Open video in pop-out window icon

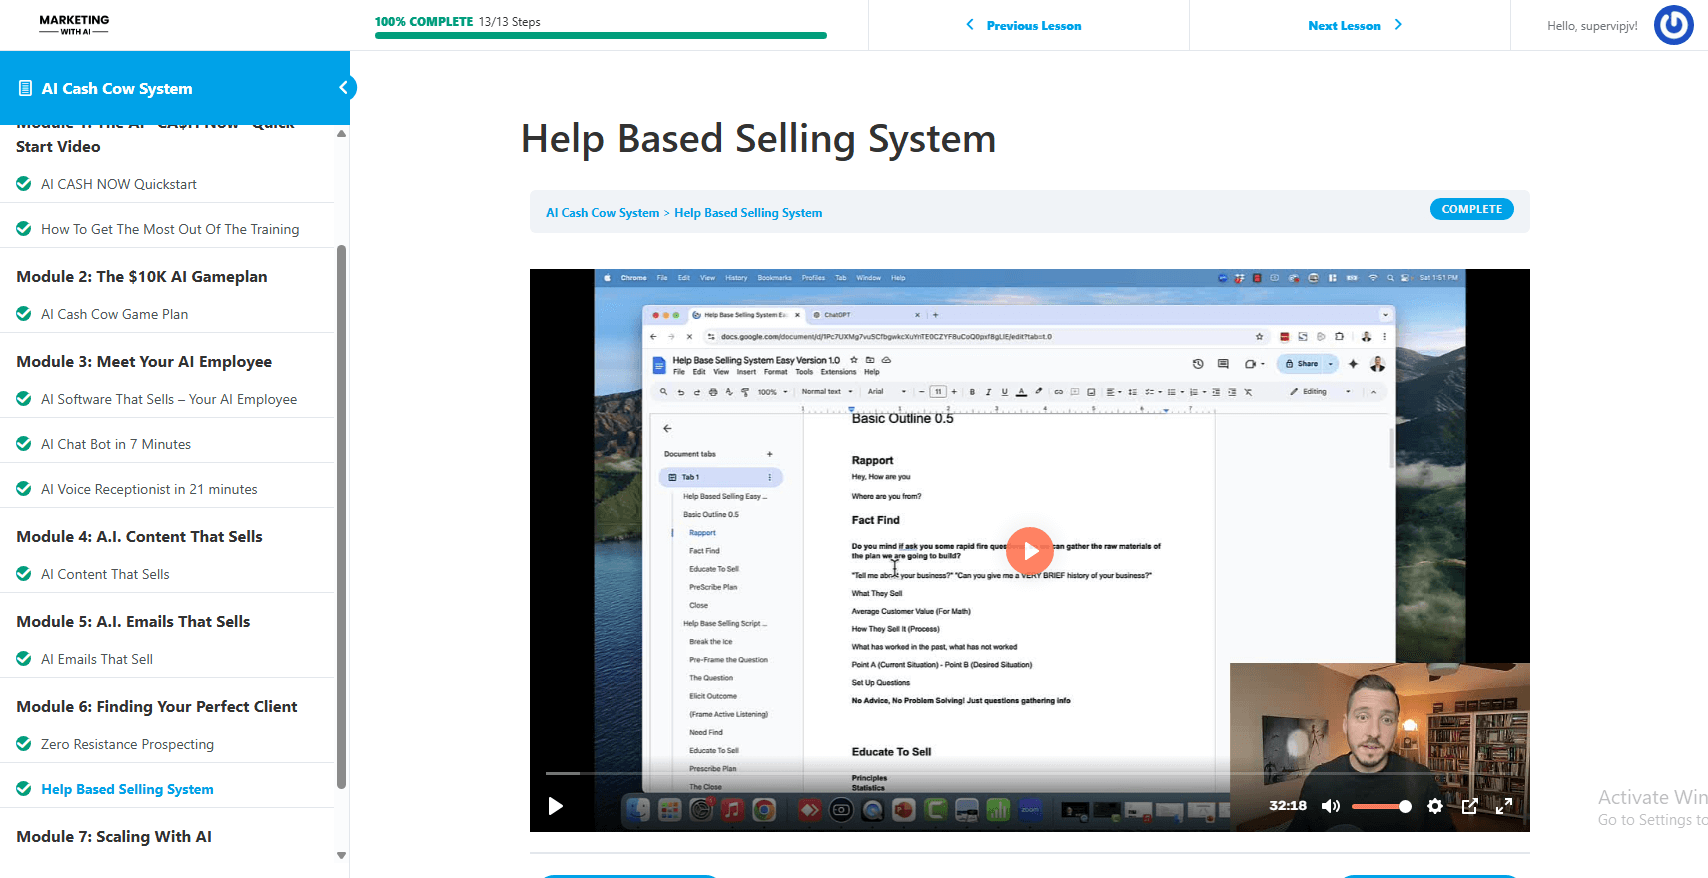click(1469, 806)
